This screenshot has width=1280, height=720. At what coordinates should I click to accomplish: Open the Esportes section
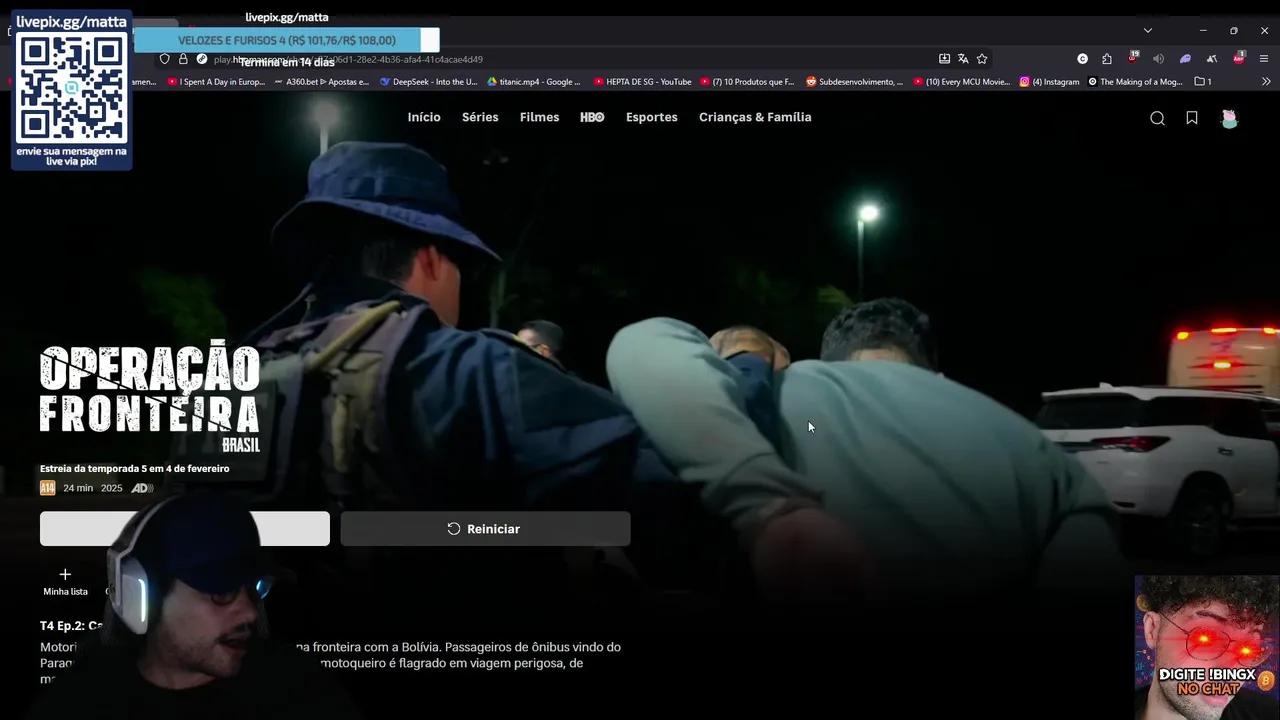click(652, 117)
